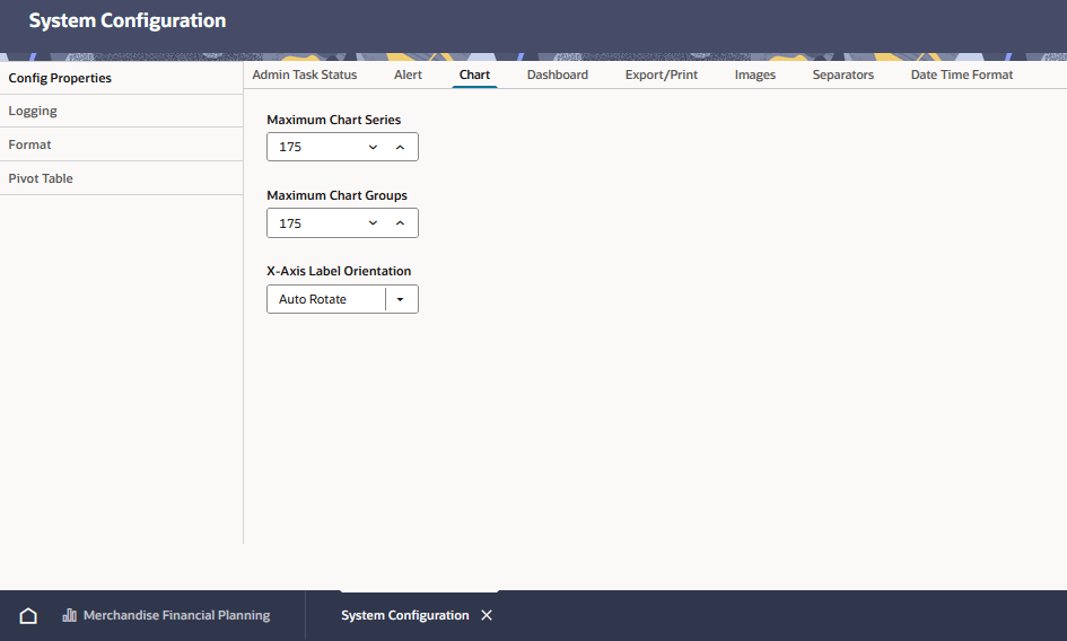Open the Alert tab

408,75
